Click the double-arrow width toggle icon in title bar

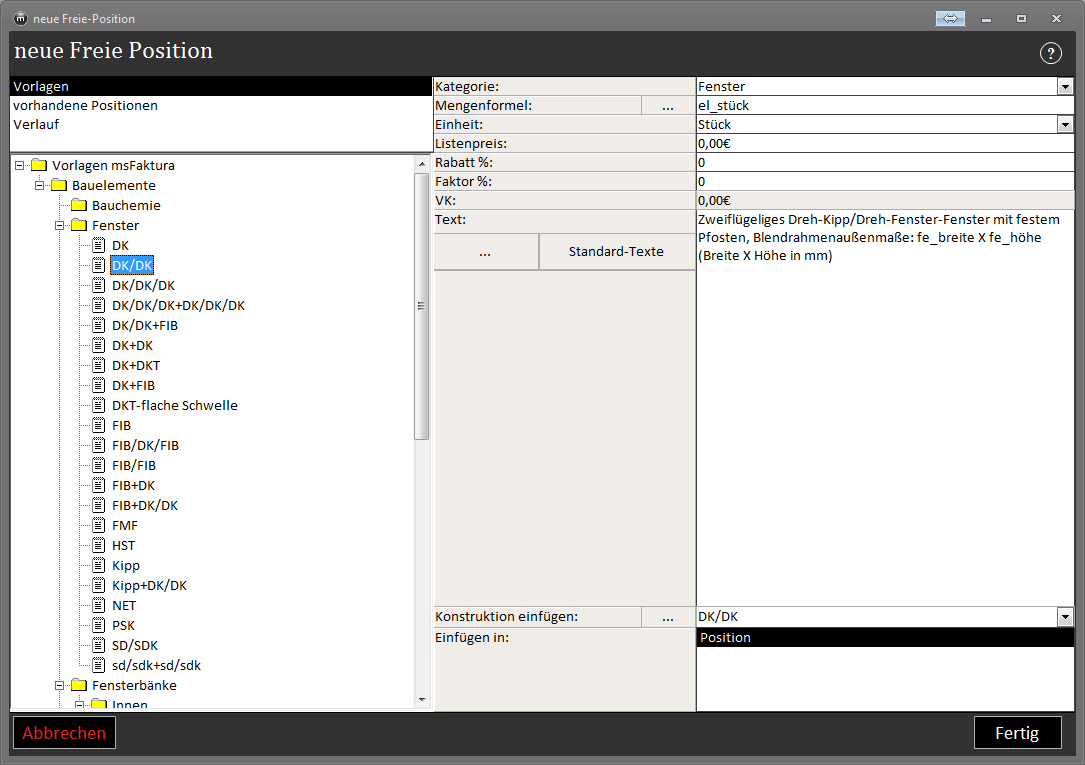coord(950,19)
